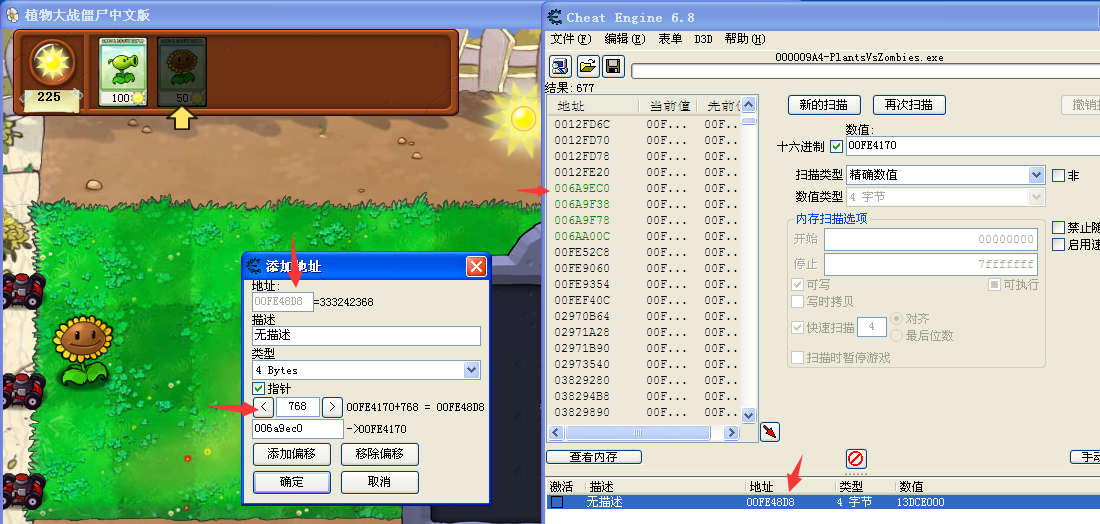Click the base address field 006a9ec0

click(x=297, y=429)
